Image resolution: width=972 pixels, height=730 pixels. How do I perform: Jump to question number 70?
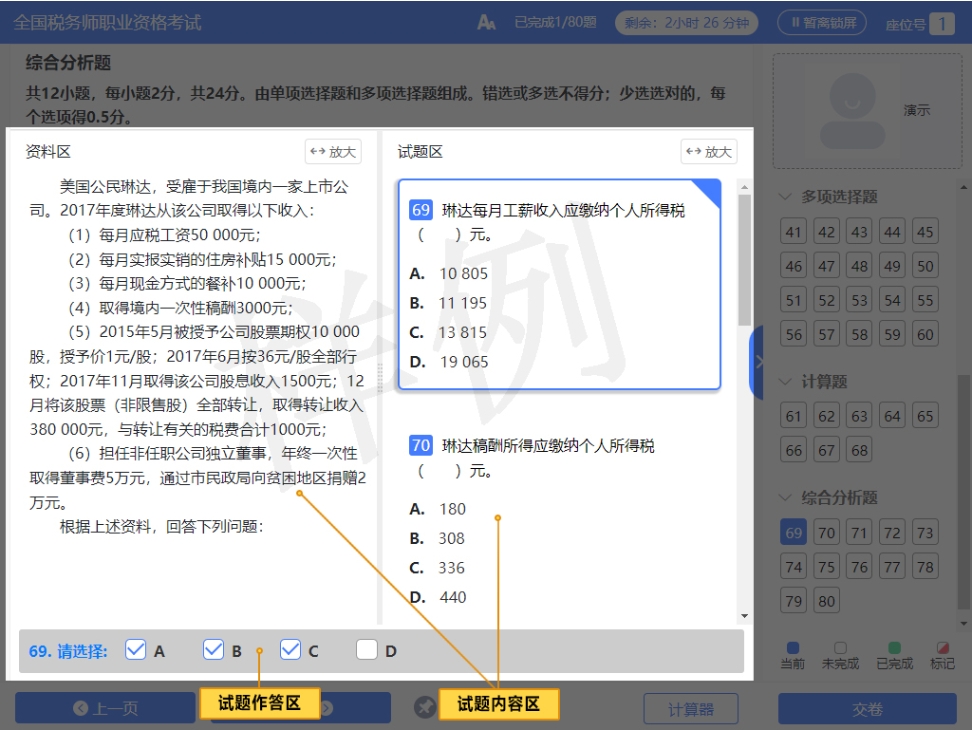pyautogui.click(x=826, y=533)
